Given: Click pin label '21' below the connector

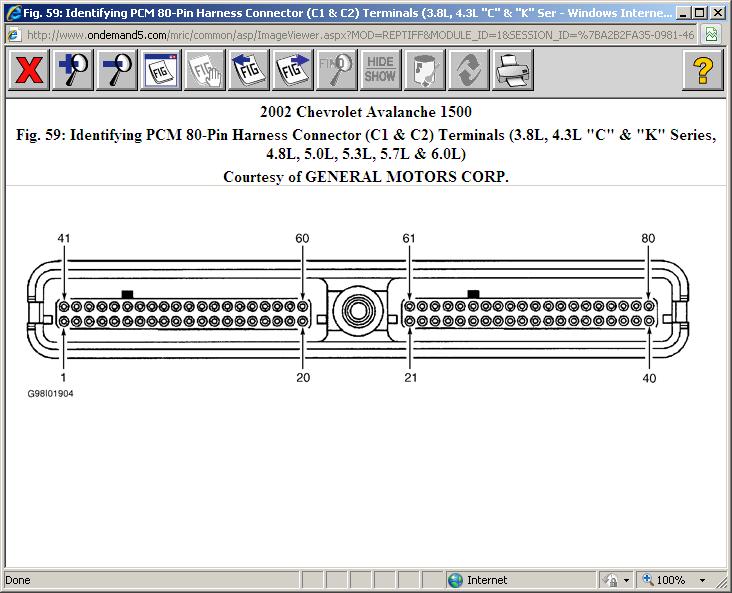Looking at the screenshot, I should click(x=410, y=377).
